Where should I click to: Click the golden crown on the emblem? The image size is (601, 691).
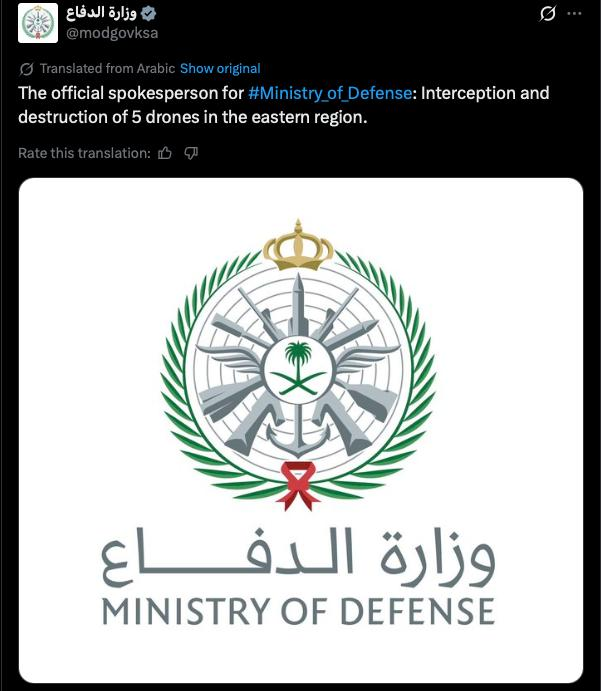pos(298,244)
